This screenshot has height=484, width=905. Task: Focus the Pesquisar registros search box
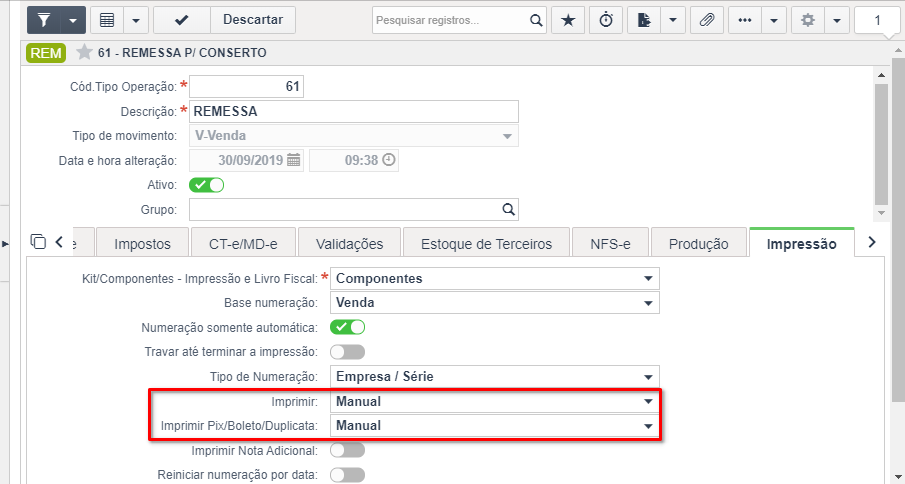pyautogui.click(x=450, y=20)
